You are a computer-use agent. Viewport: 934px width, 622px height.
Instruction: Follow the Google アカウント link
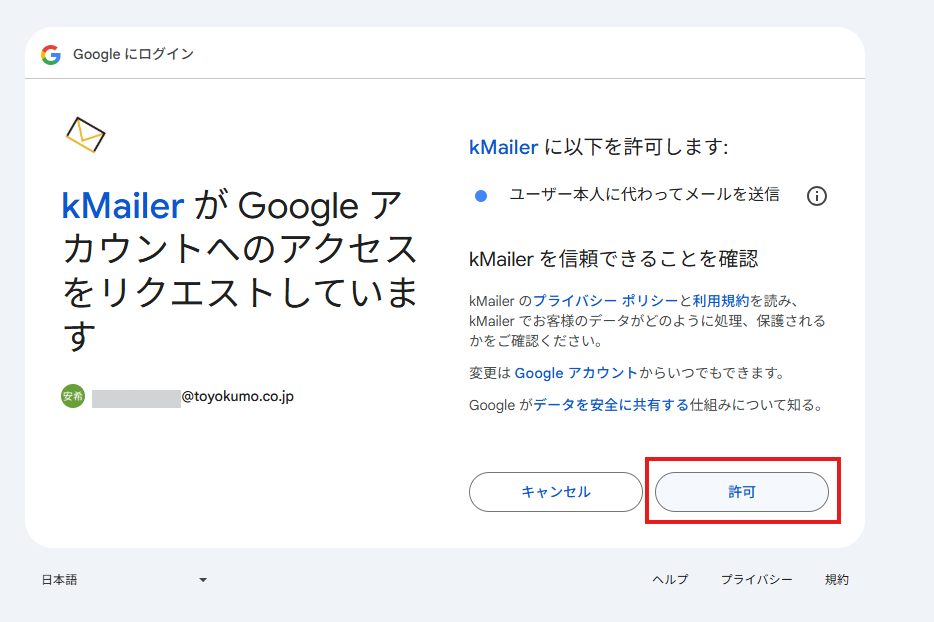[x=576, y=373]
